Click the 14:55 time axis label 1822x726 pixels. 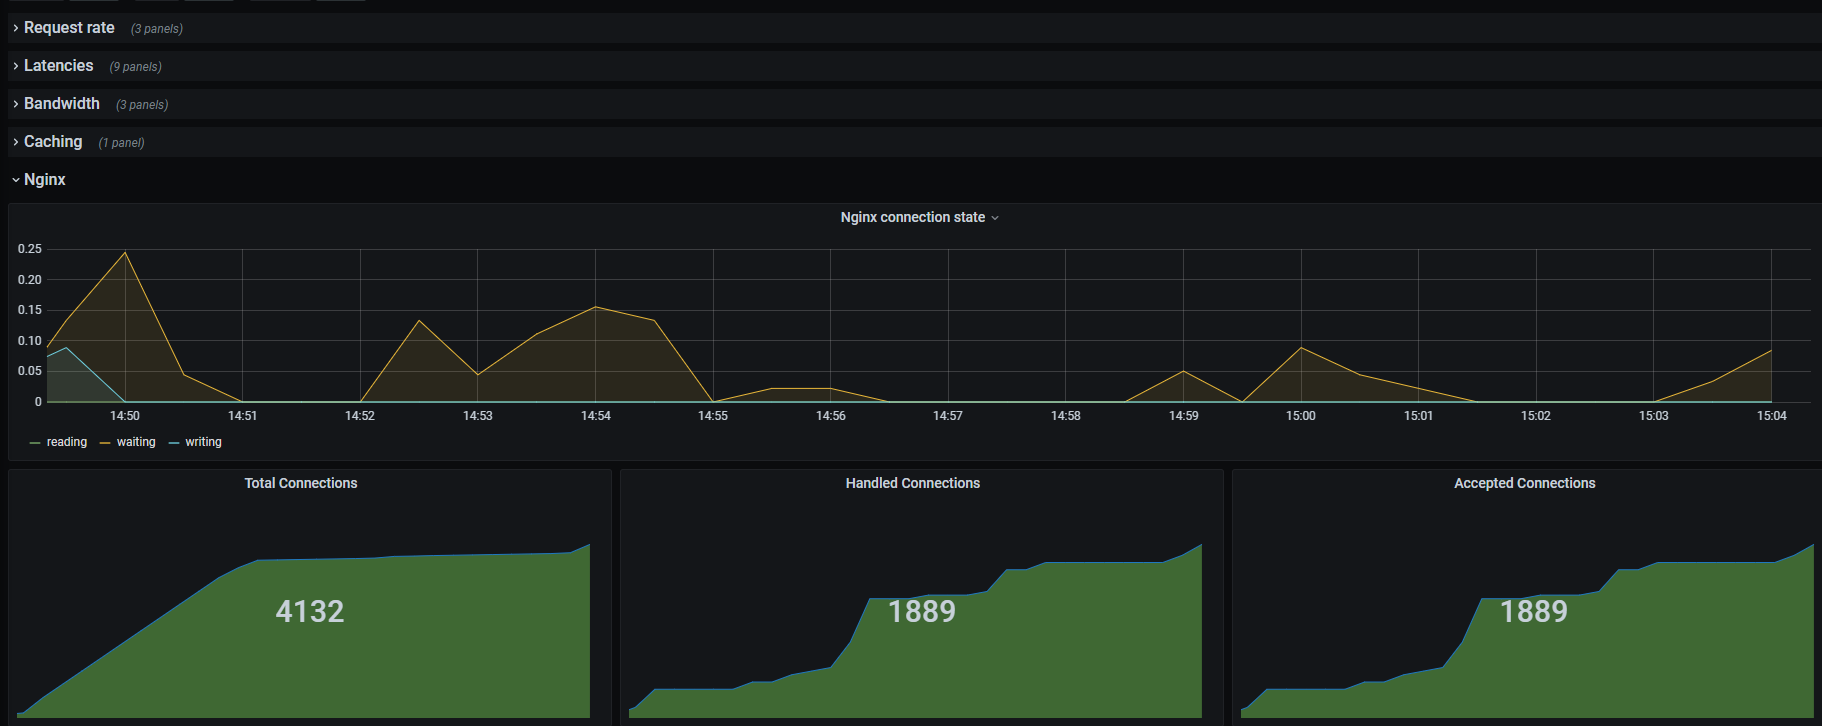(x=713, y=416)
